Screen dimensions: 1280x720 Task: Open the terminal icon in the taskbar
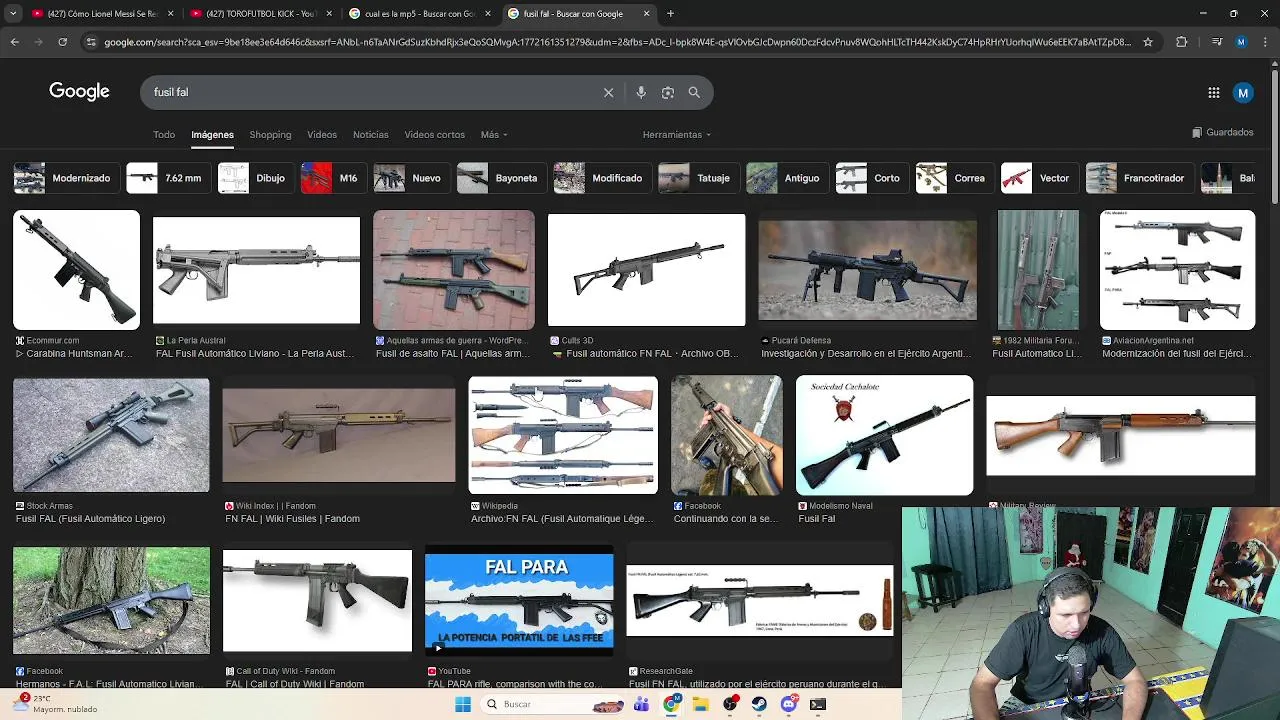818,704
